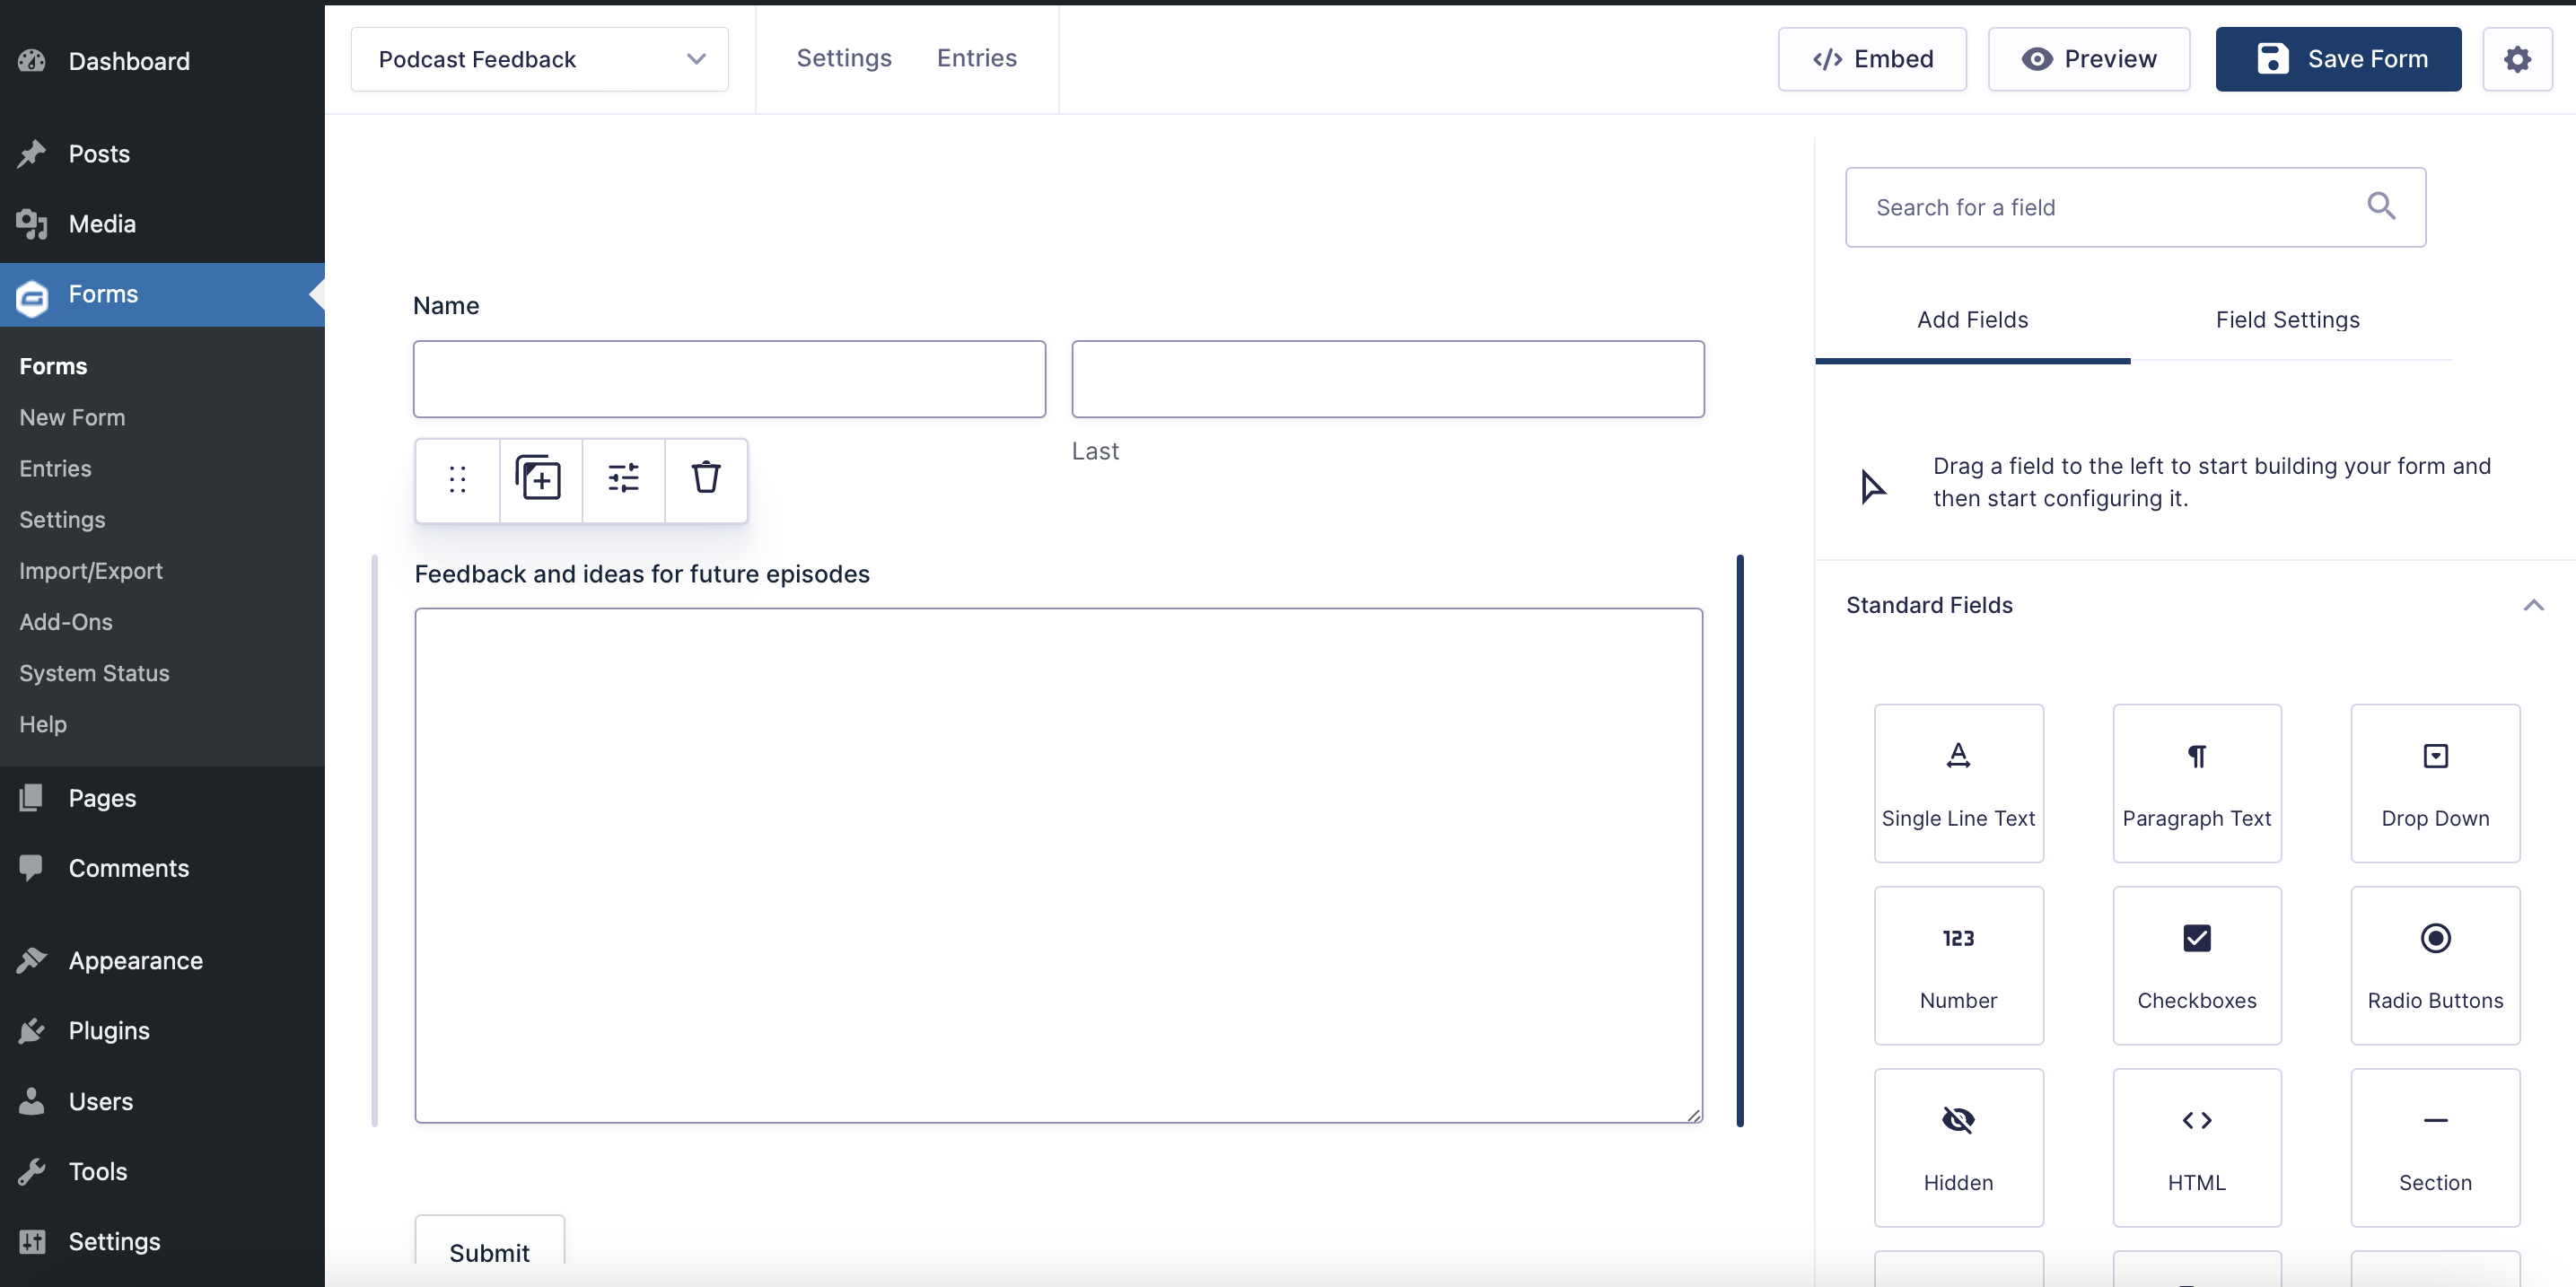Select Forms main menu item
Screen dimensions: 2576x1287
(x=162, y=294)
